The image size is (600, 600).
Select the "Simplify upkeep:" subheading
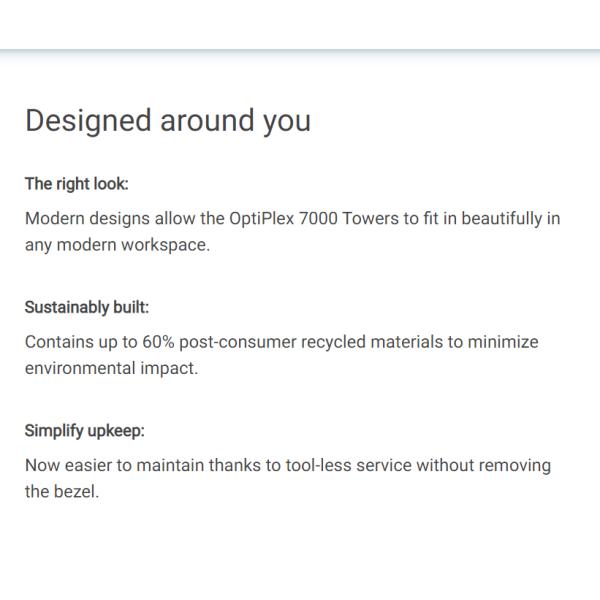pyautogui.click(x=85, y=431)
